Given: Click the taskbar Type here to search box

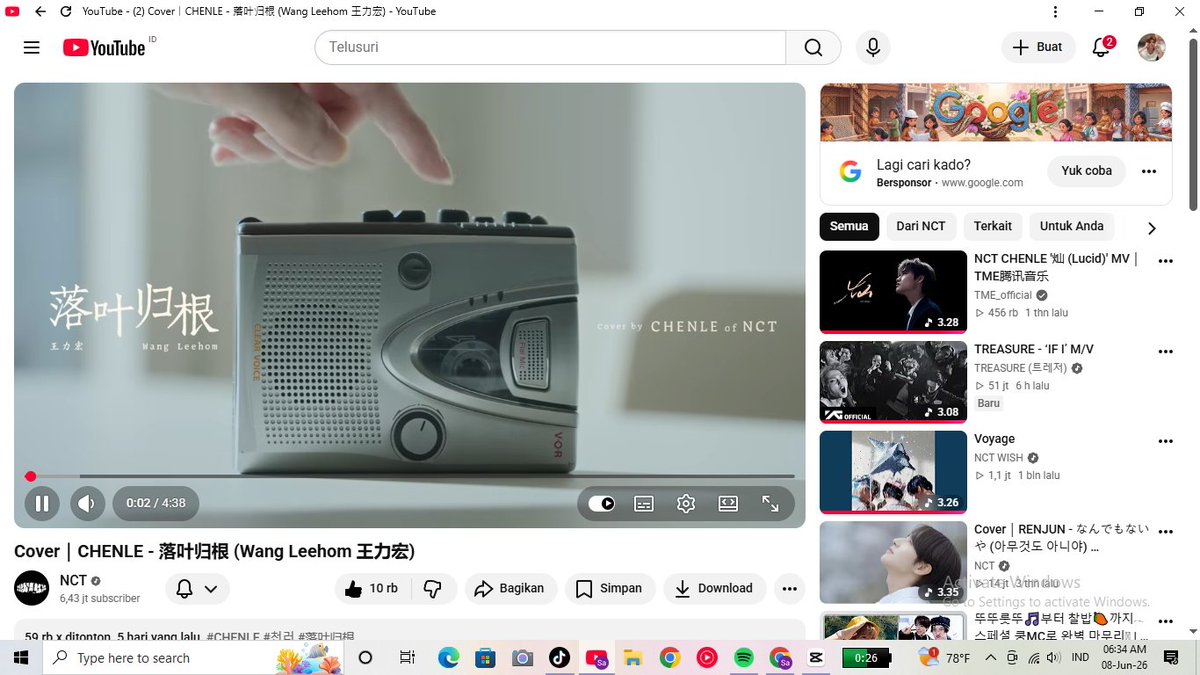Looking at the screenshot, I should pyautogui.click(x=195, y=657).
